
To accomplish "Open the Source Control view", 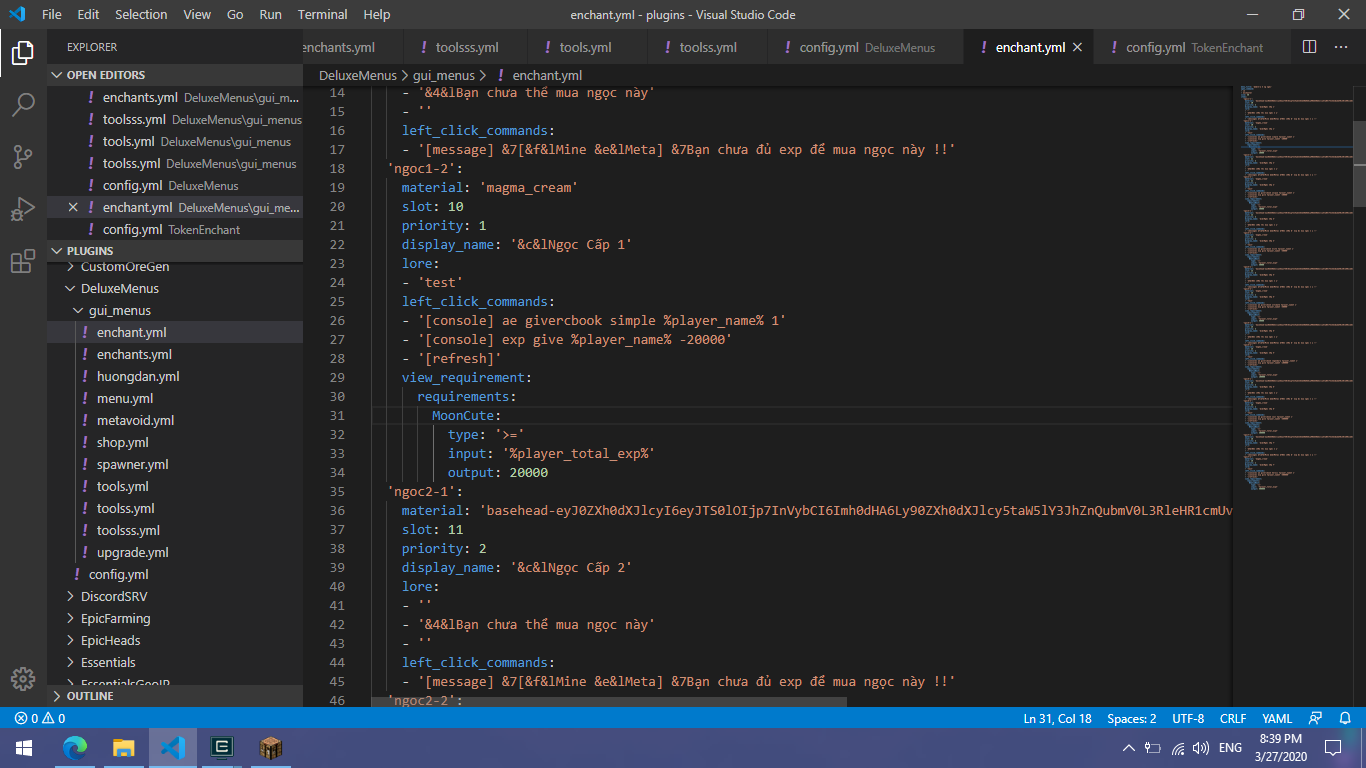I will [x=23, y=157].
